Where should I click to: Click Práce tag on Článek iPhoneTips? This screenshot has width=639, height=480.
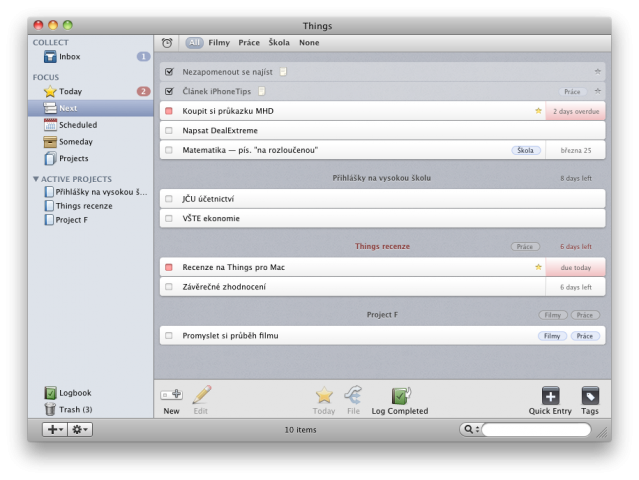(x=572, y=92)
